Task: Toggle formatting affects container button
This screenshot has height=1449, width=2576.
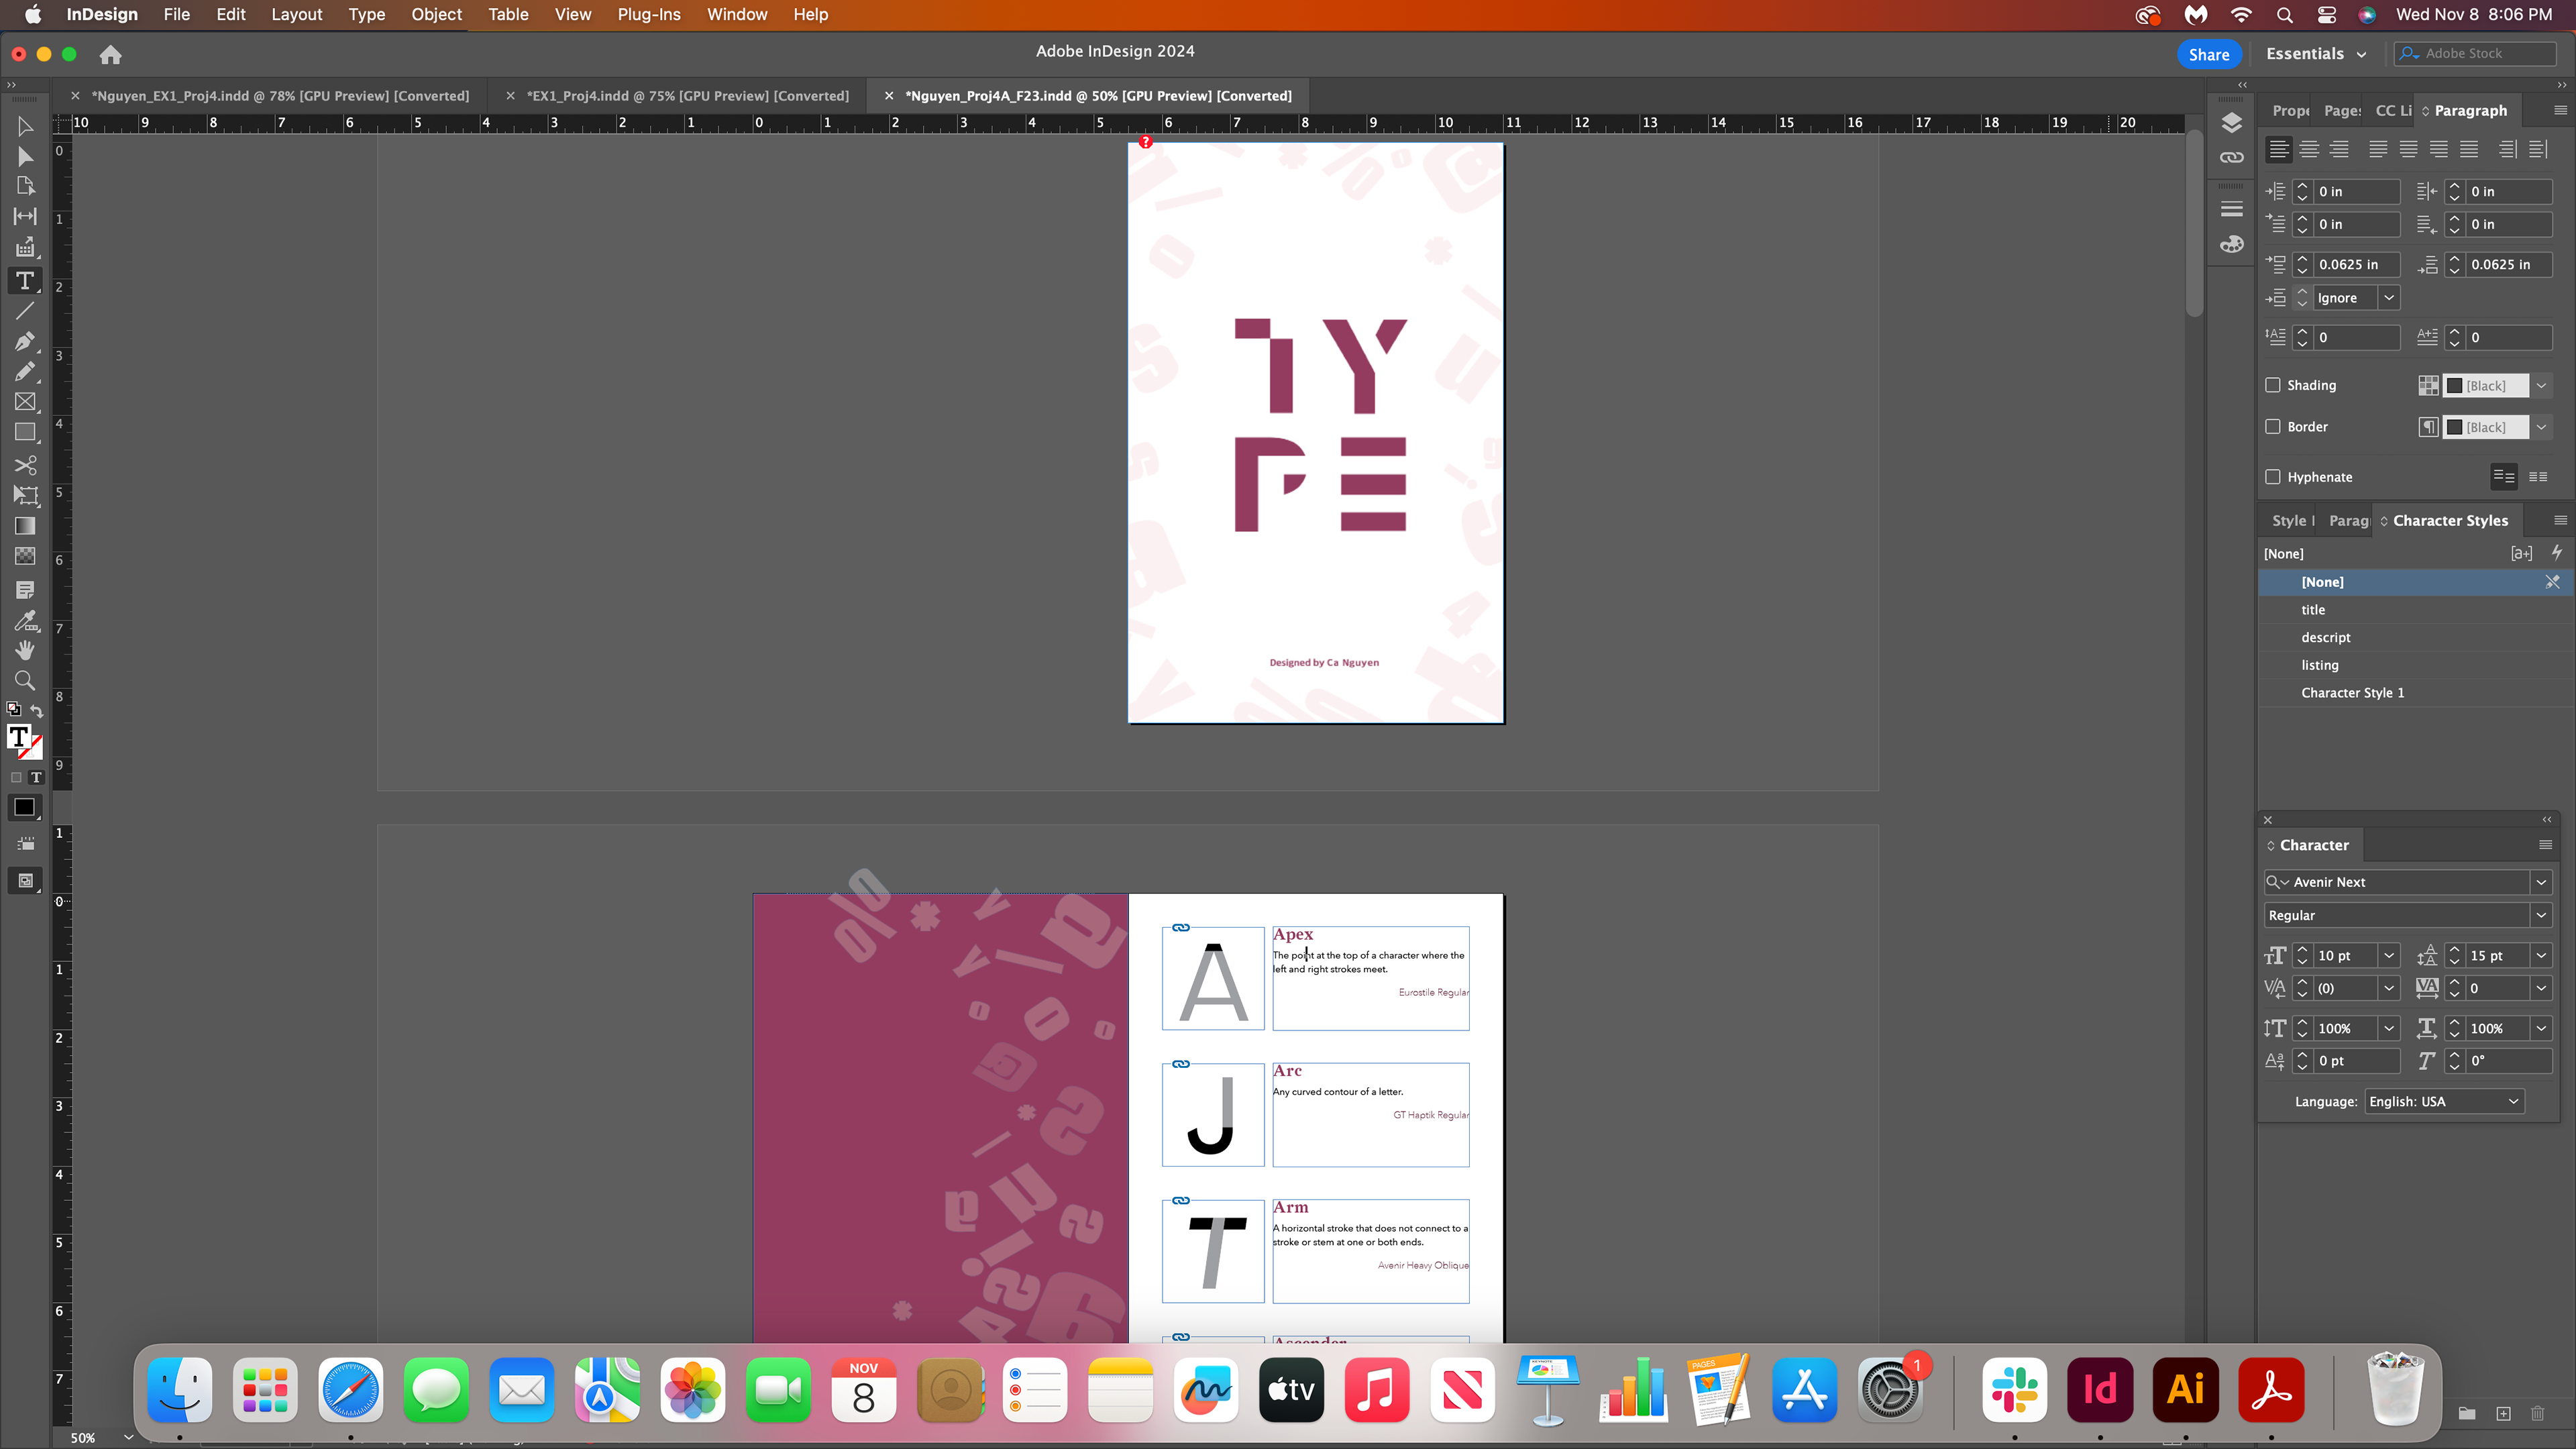Action: (16, 777)
